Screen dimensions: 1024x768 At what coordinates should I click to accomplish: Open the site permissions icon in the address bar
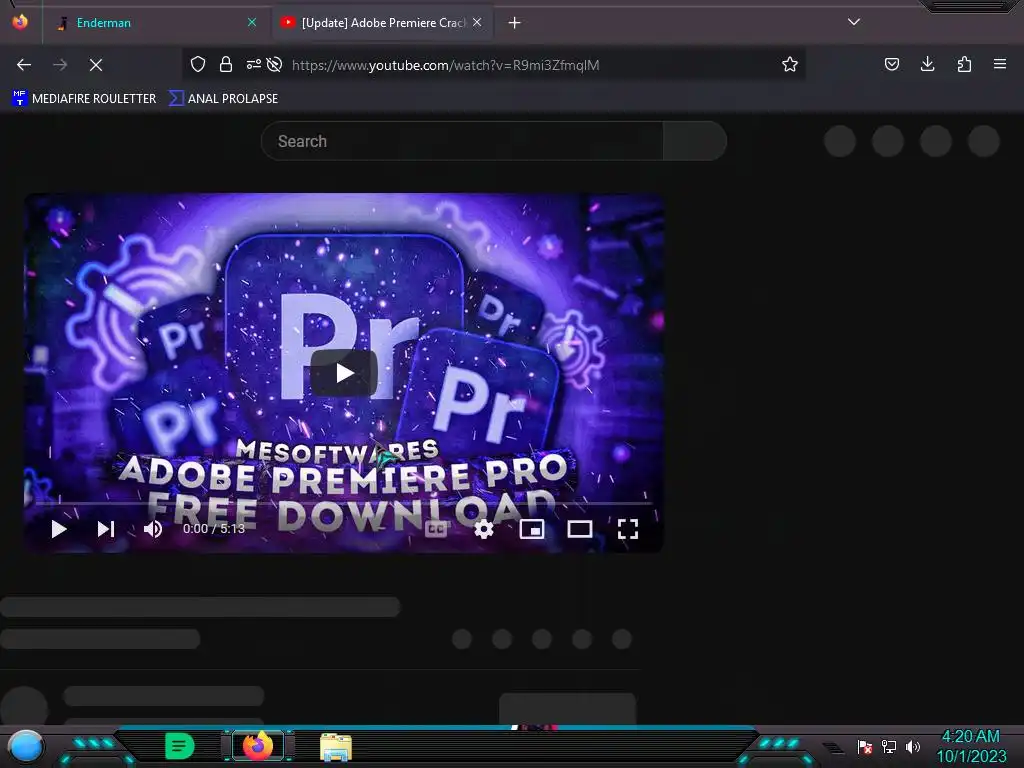click(x=253, y=64)
